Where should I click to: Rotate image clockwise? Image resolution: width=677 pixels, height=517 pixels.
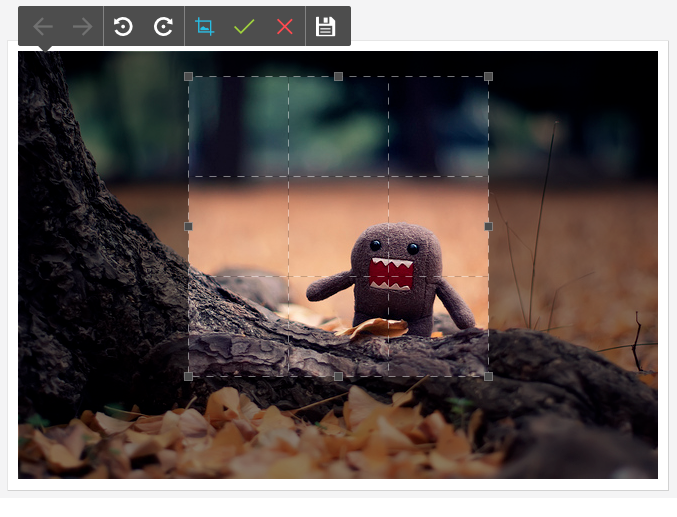(164, 27)
